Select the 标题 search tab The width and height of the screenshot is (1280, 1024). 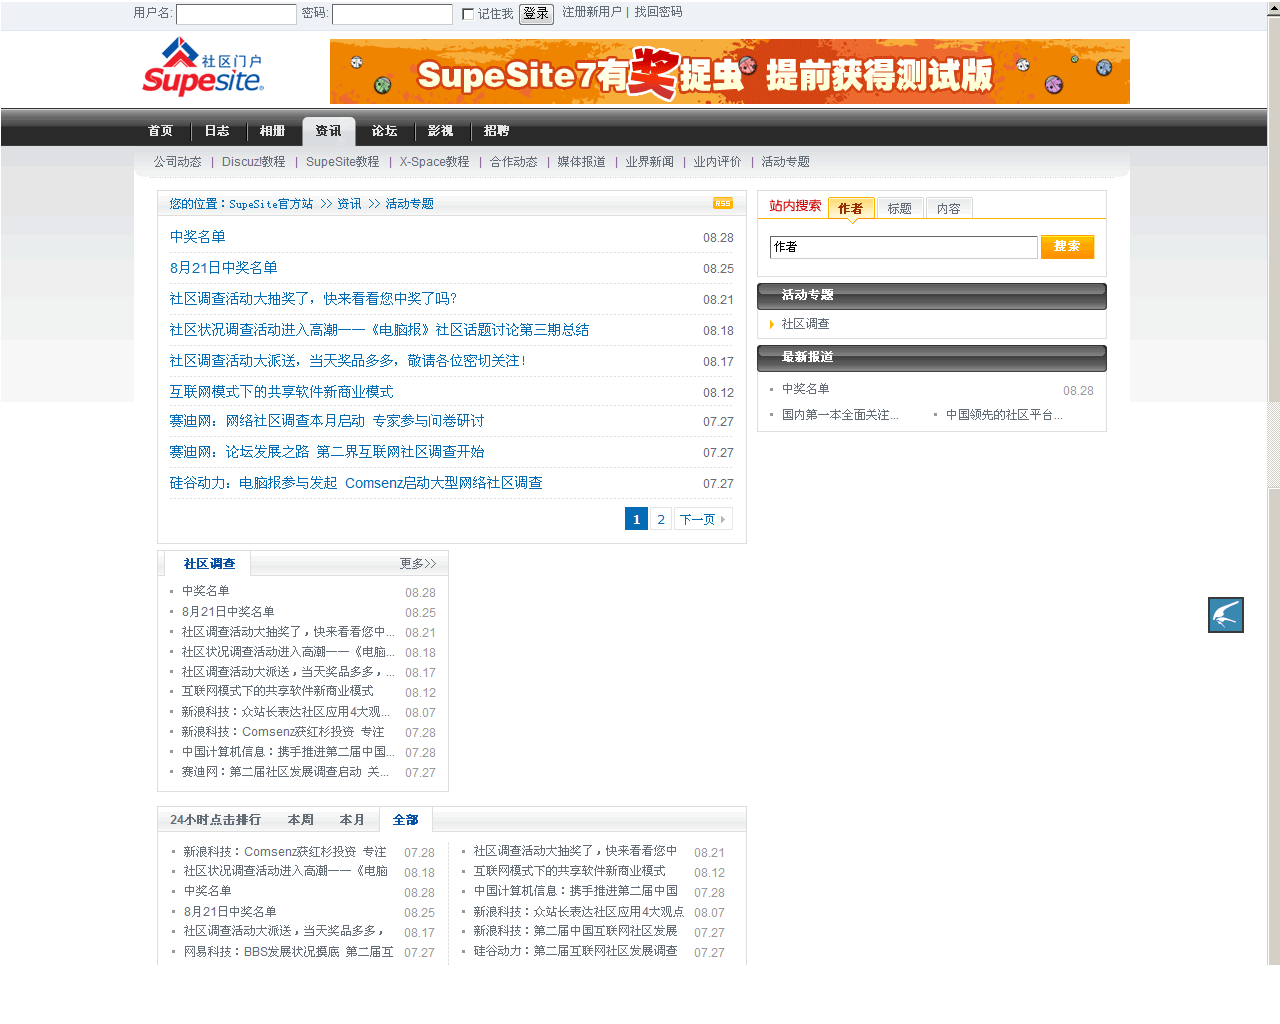point(900,208)
